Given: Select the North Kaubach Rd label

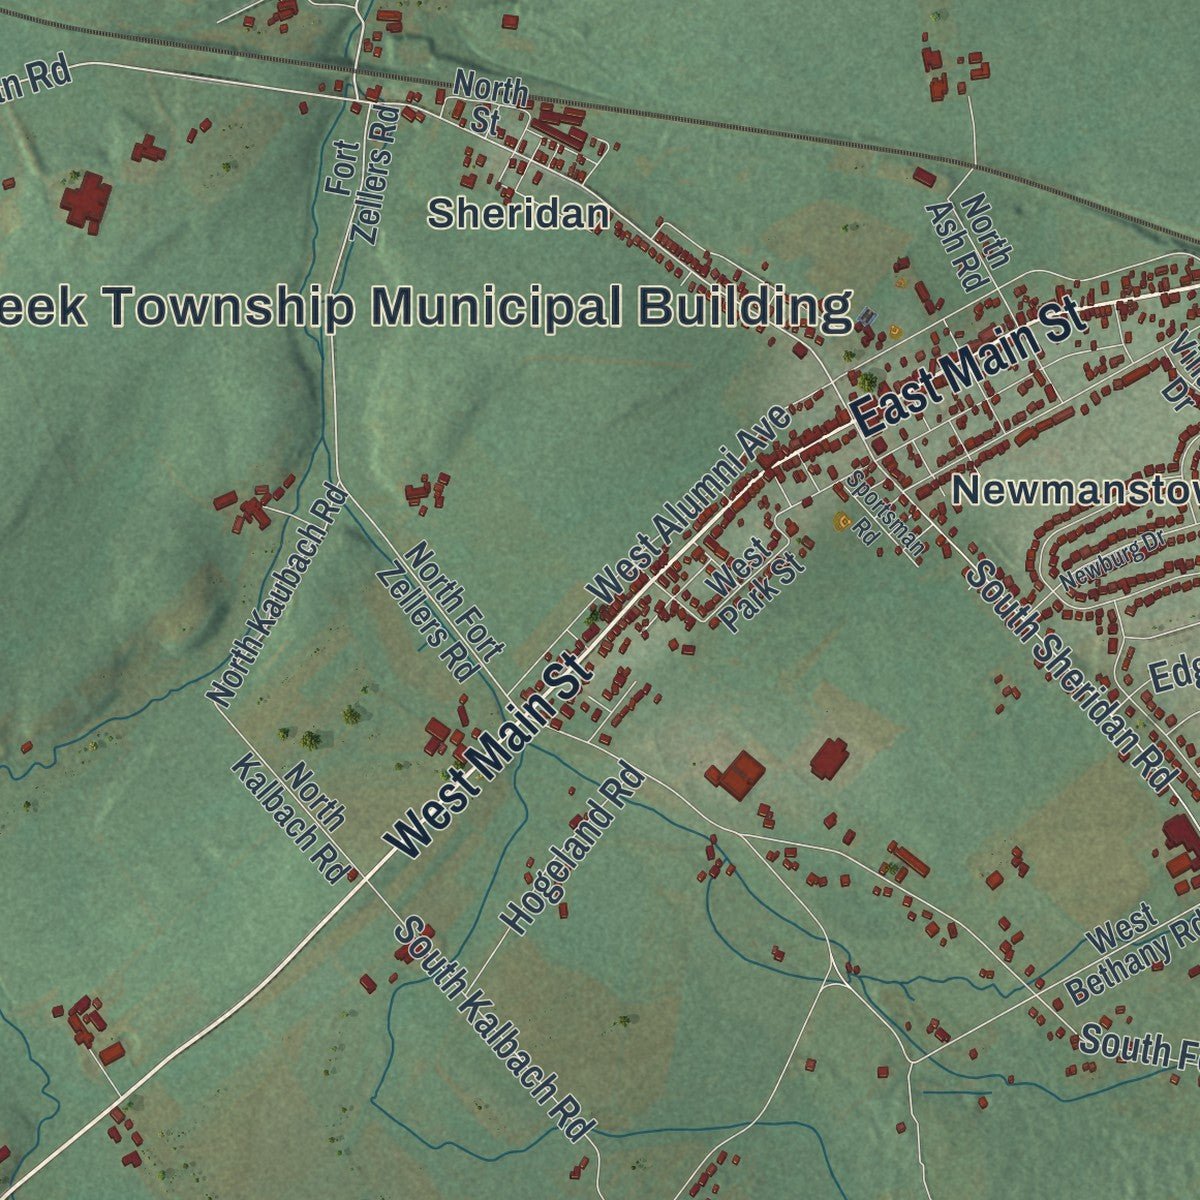Looking at the screenshot, I should point(276,595).
